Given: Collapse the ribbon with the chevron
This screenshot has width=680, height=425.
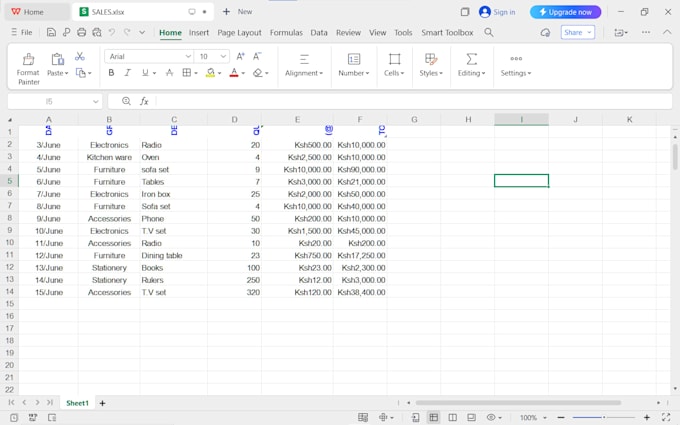Looking at the screenshot, I should tap(667, 32).
